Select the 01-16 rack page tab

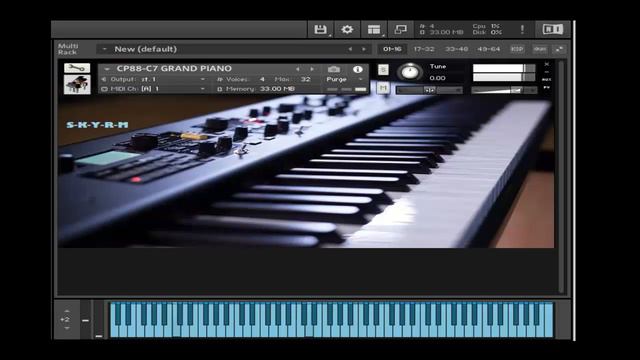(392, 49)
